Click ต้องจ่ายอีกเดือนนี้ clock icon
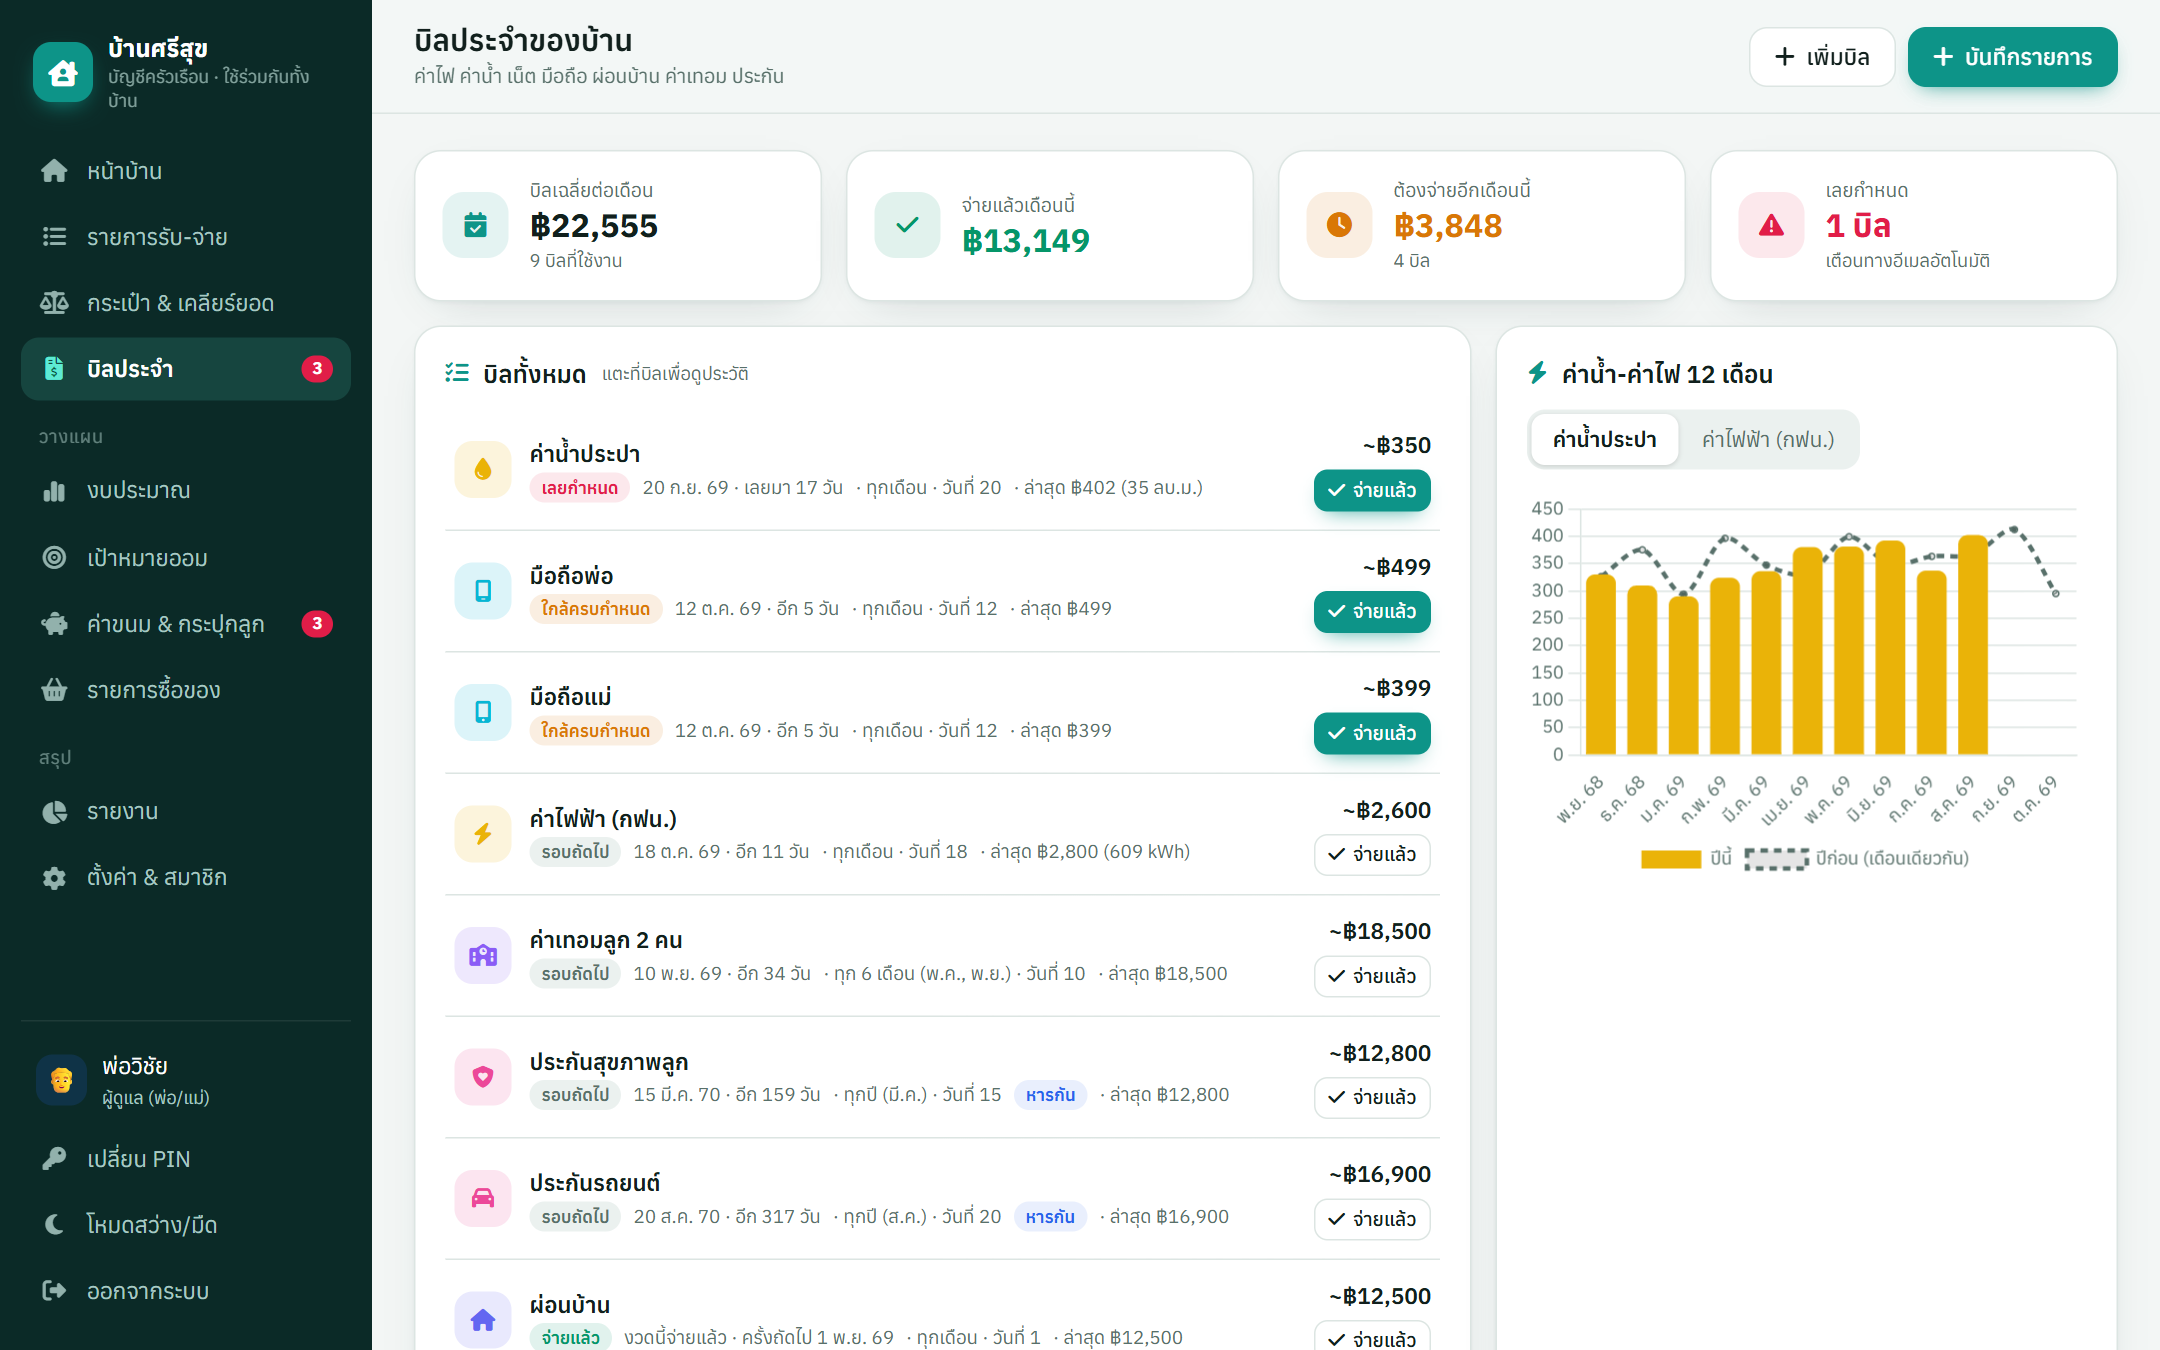Viewport: 2160px width, 1350px height. click(x=1339, y=225)
